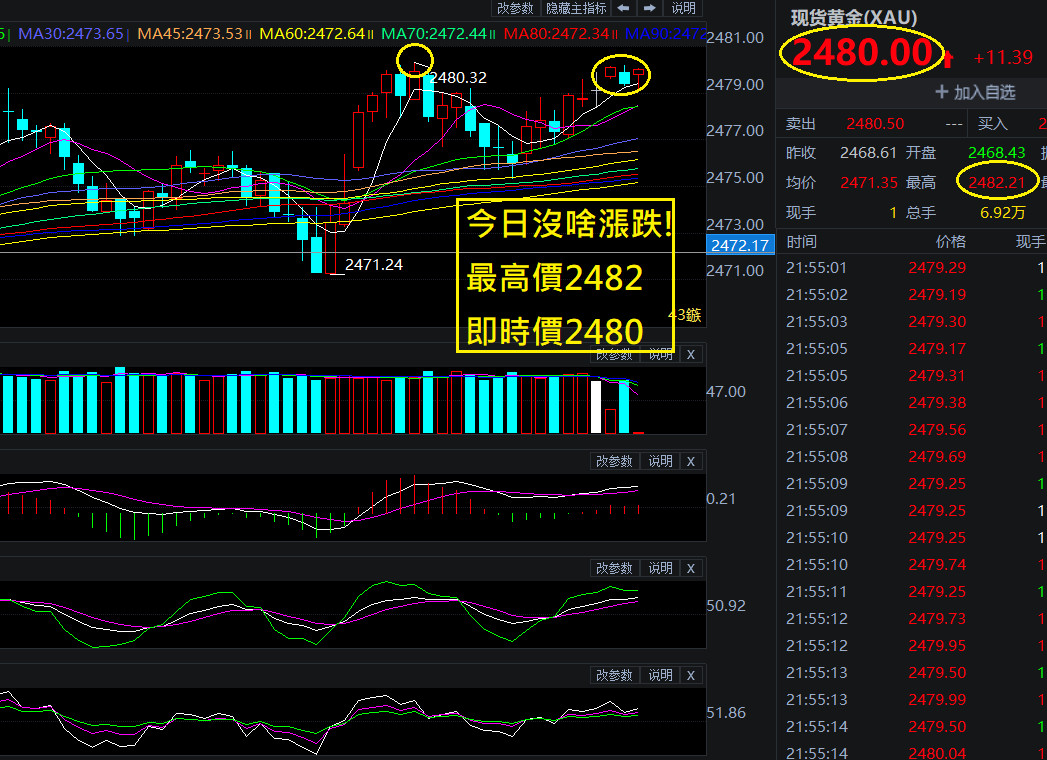Click the right arrow chart navigation icon
Image resolution: width=1047 pixels, height=760 pixels.
point(649,8)
